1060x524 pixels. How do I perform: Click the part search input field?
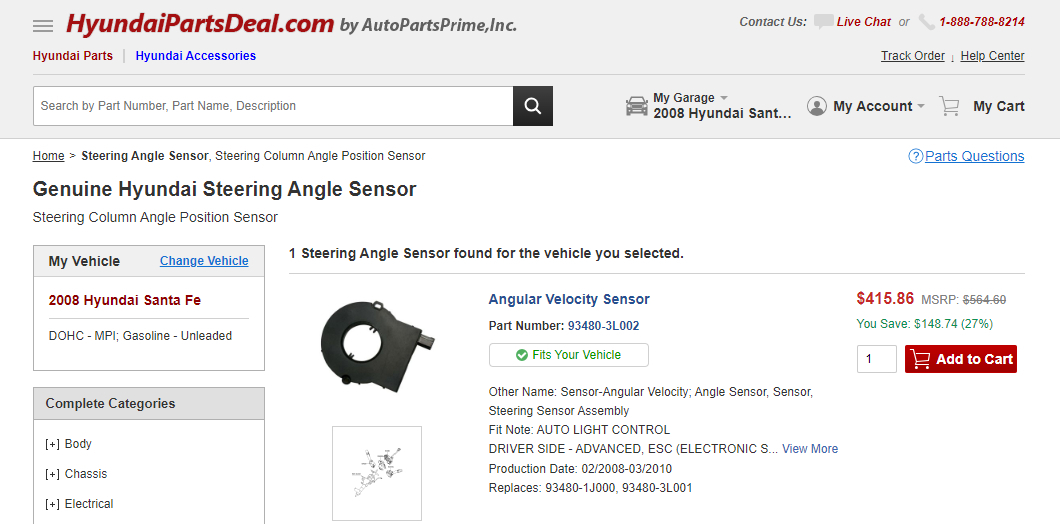[x=273, y=106]
